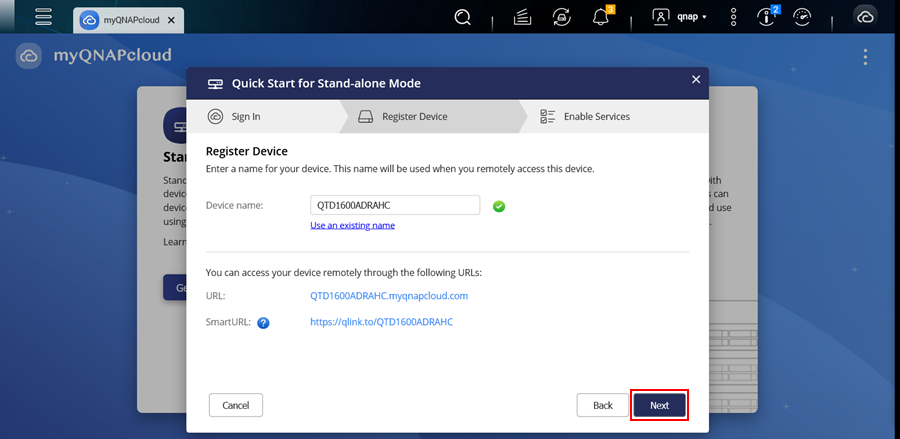The width and height of the screenshot is (900, 439).
Task: Open external devices sync icon
Action: [x=561, y=17]
